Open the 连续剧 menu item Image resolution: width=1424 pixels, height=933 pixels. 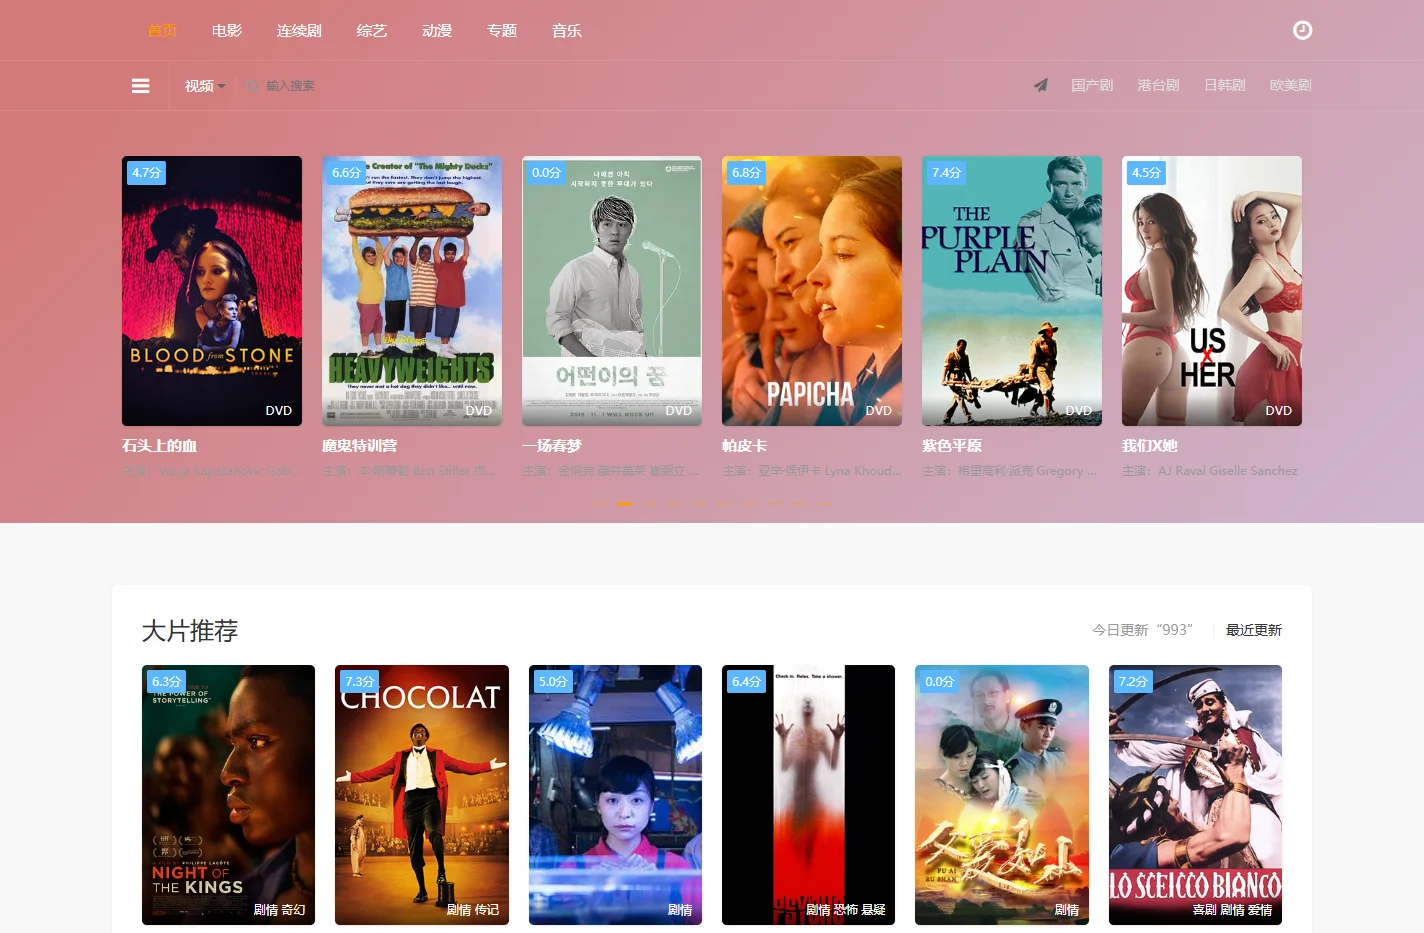pyautogui.click(x=299, y=31)
